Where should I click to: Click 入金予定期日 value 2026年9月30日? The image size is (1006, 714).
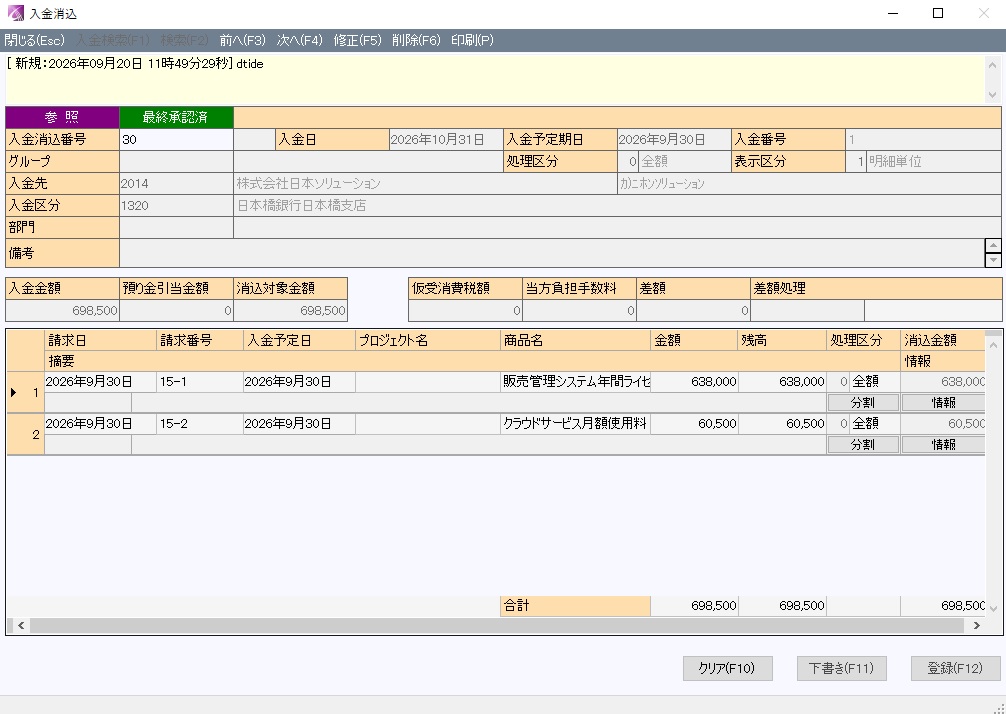674,140
